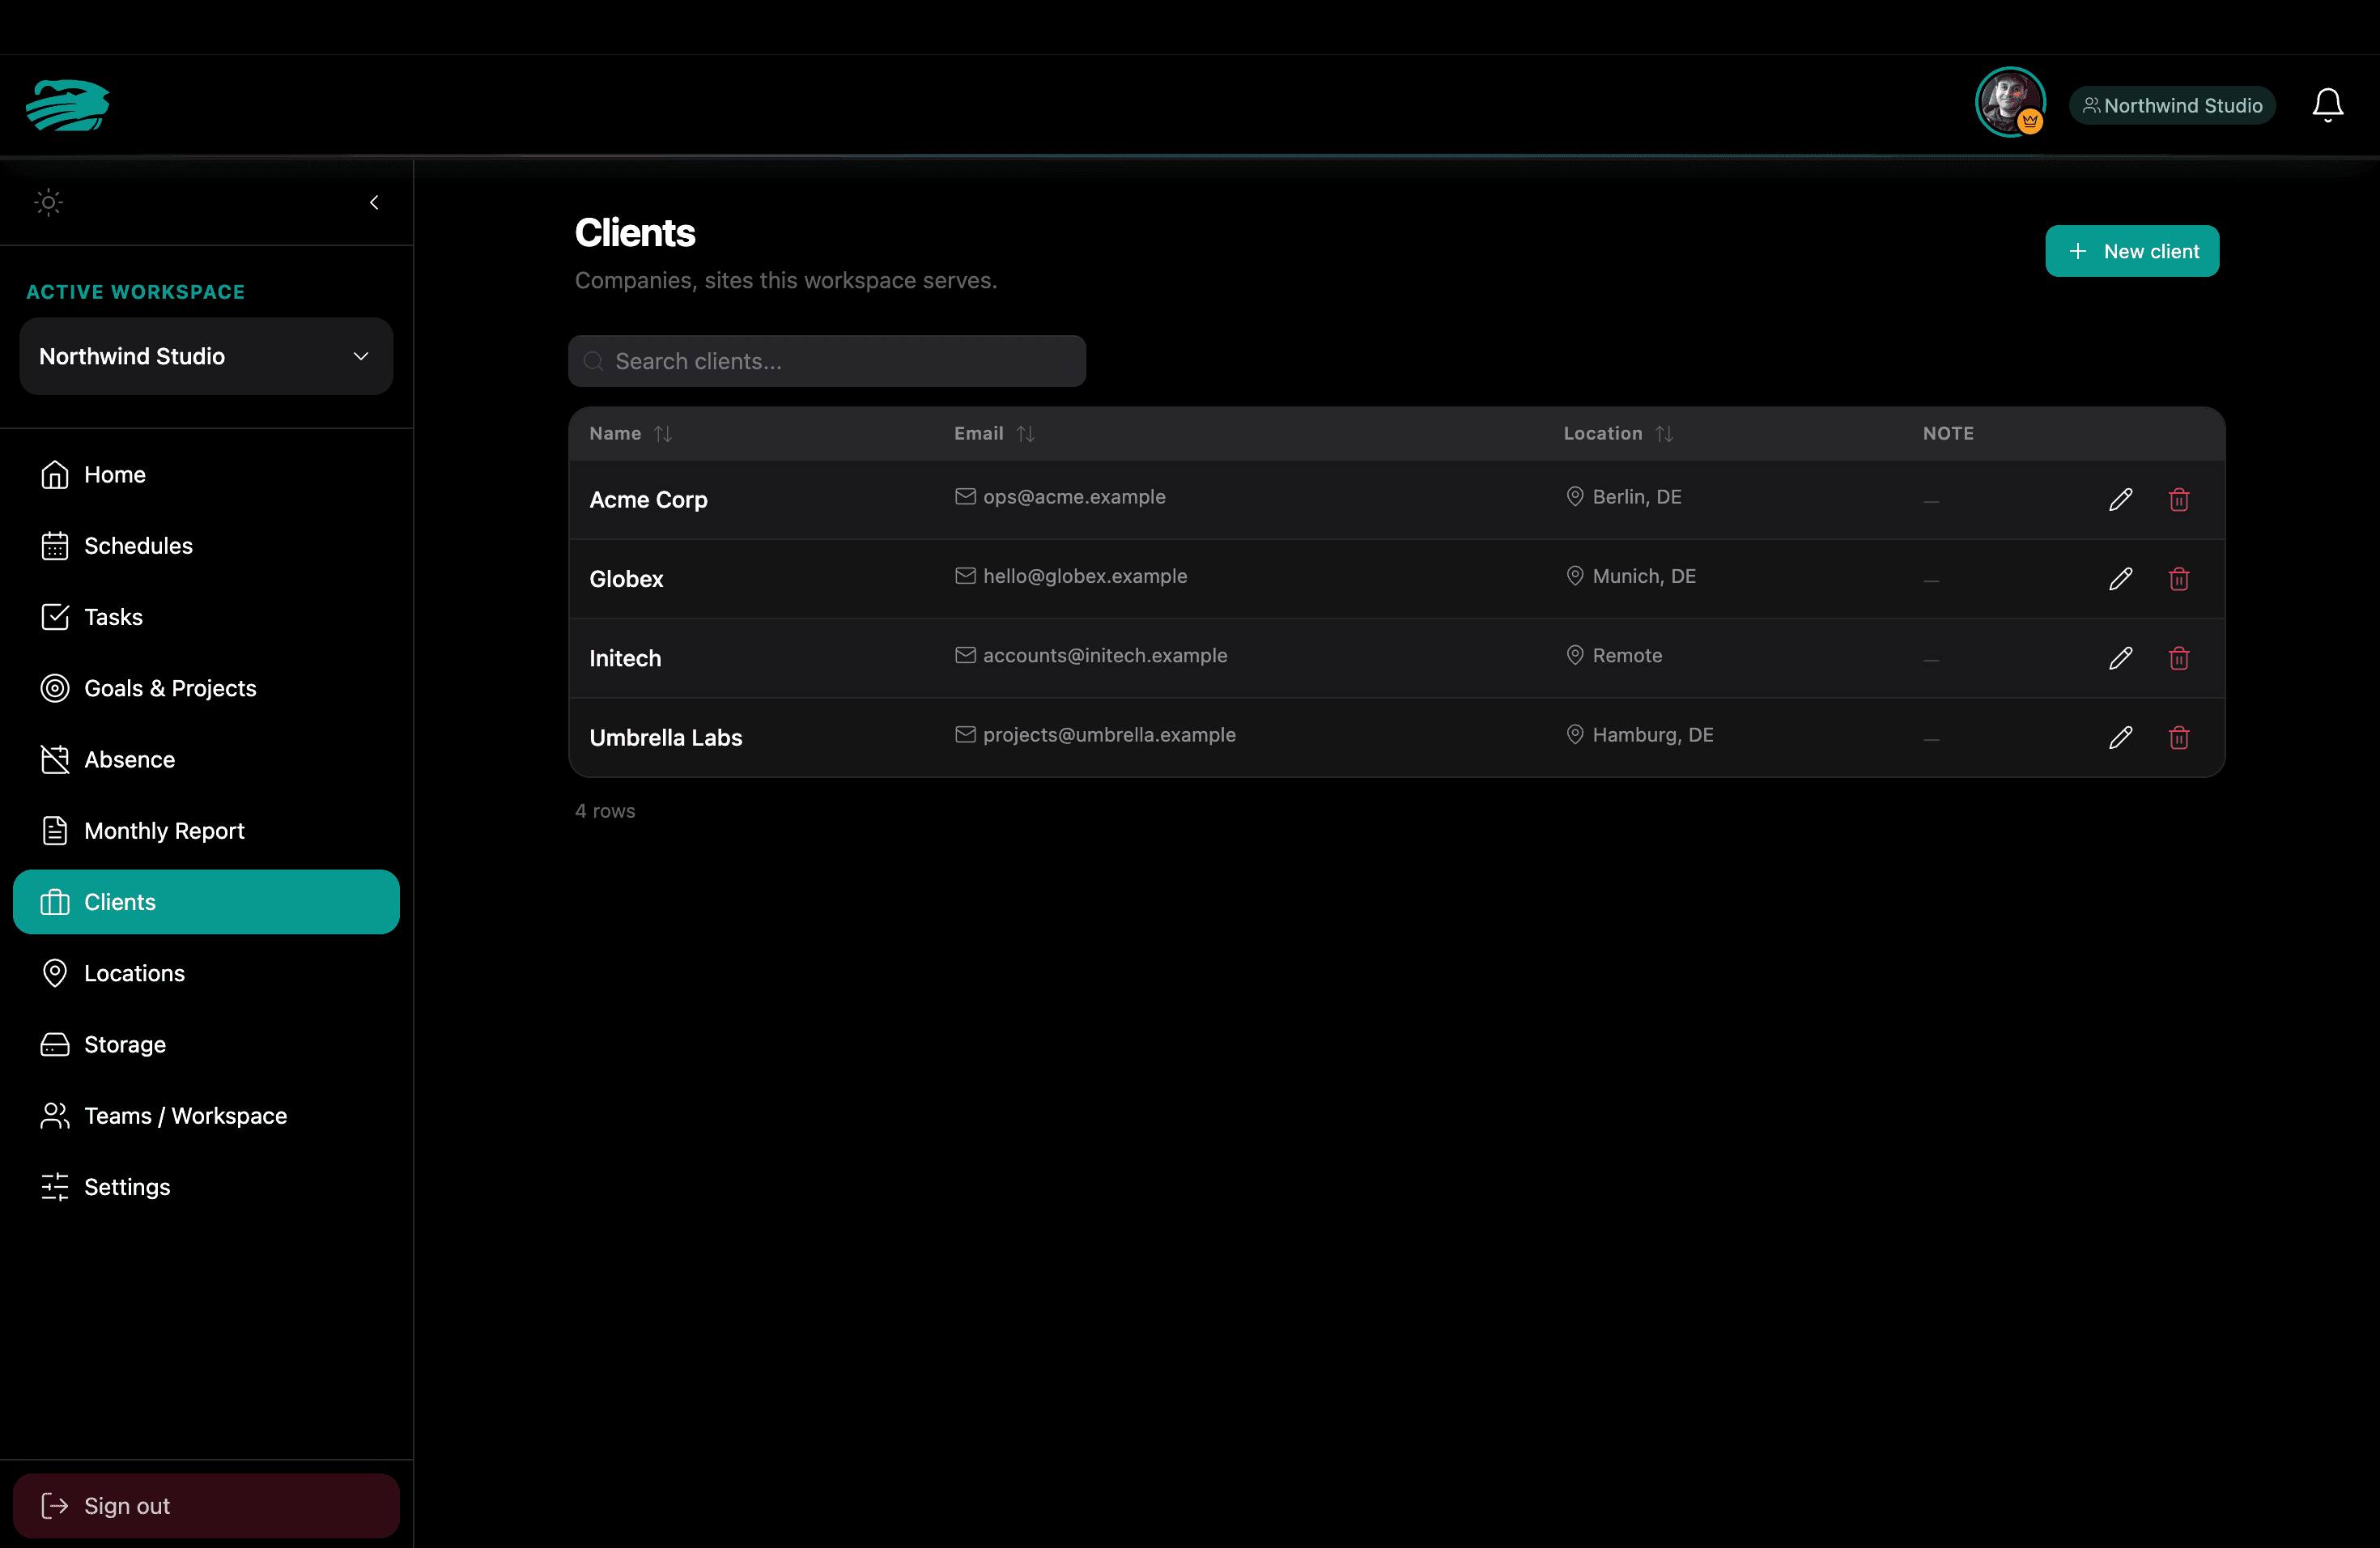2380x1548 pixels.
Task: Click the 4 rows count text
Action: pos(604,810)
